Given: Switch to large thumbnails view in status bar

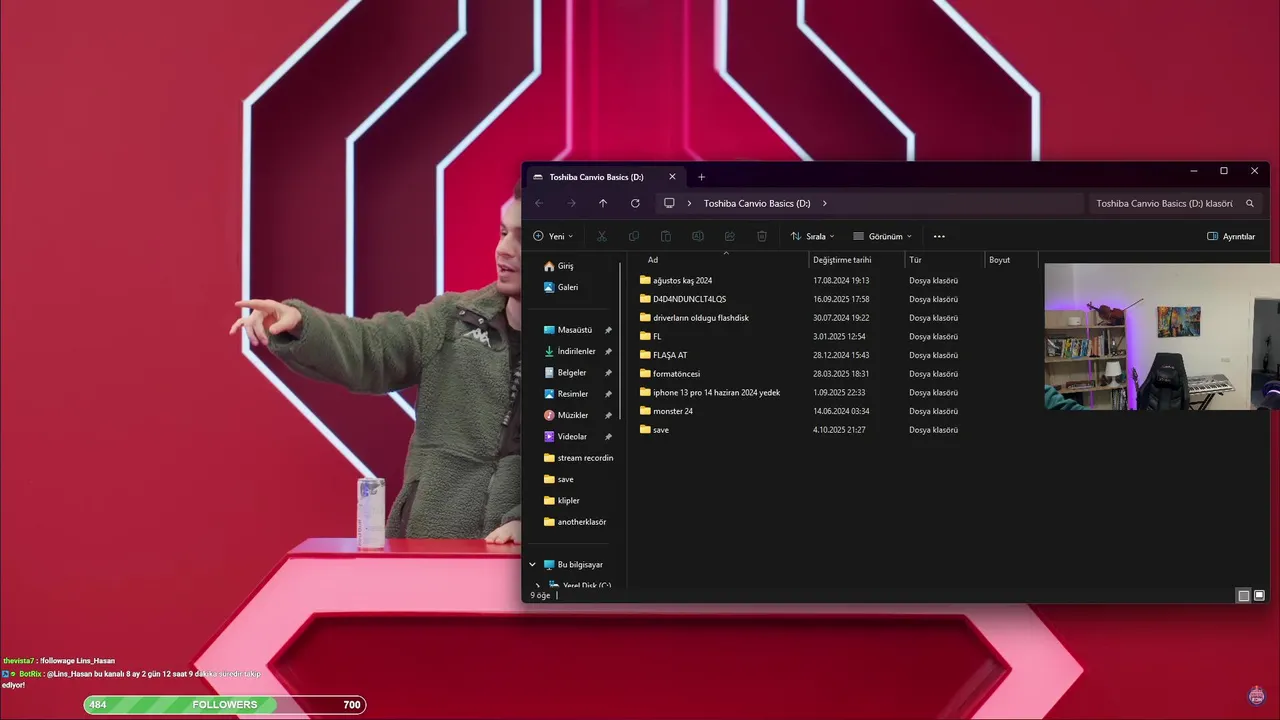Looking at the screenshot, I should coord(1259,595).
